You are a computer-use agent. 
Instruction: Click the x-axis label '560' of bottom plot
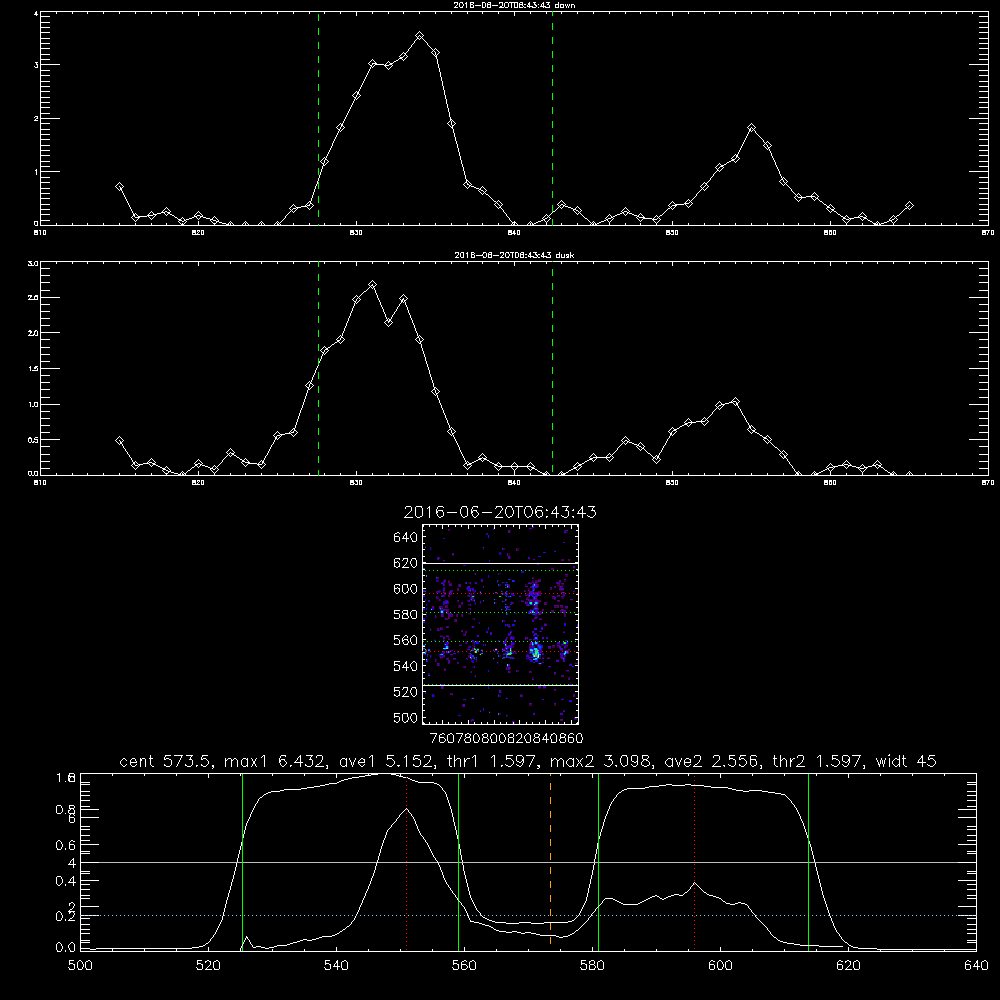tap(464, 966)
